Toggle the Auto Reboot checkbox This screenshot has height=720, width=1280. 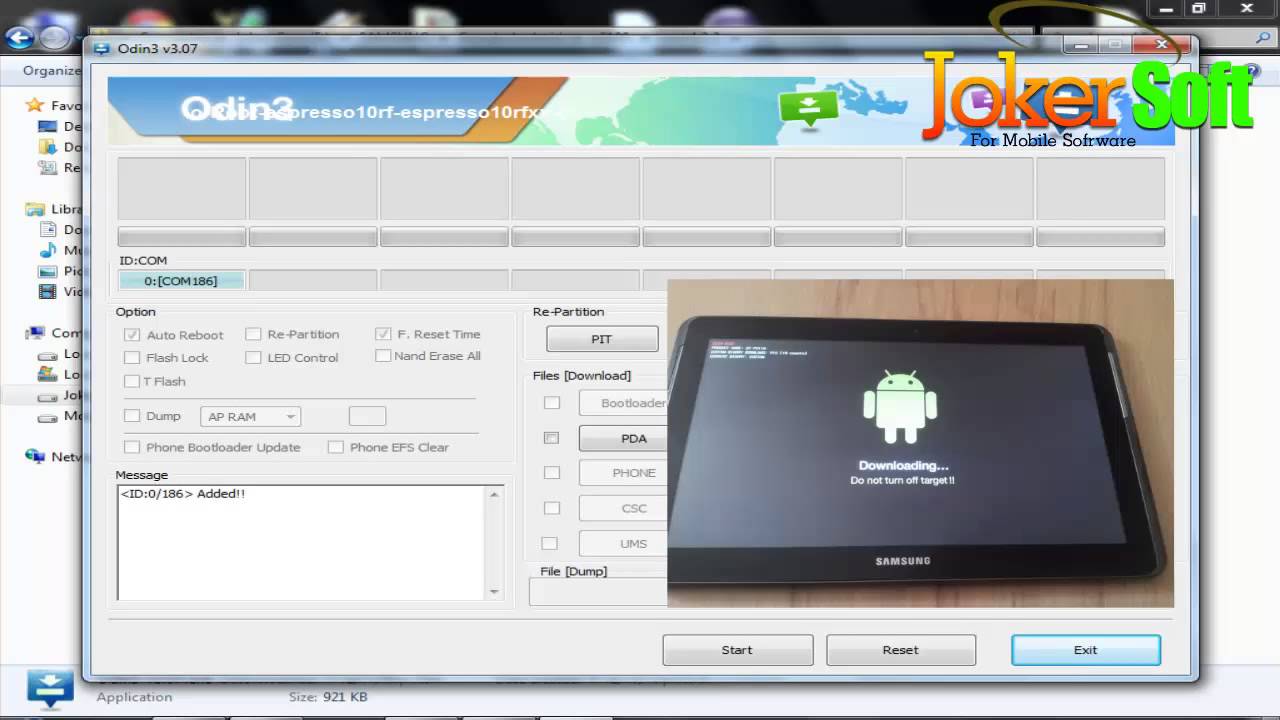[x=132, y=335]
